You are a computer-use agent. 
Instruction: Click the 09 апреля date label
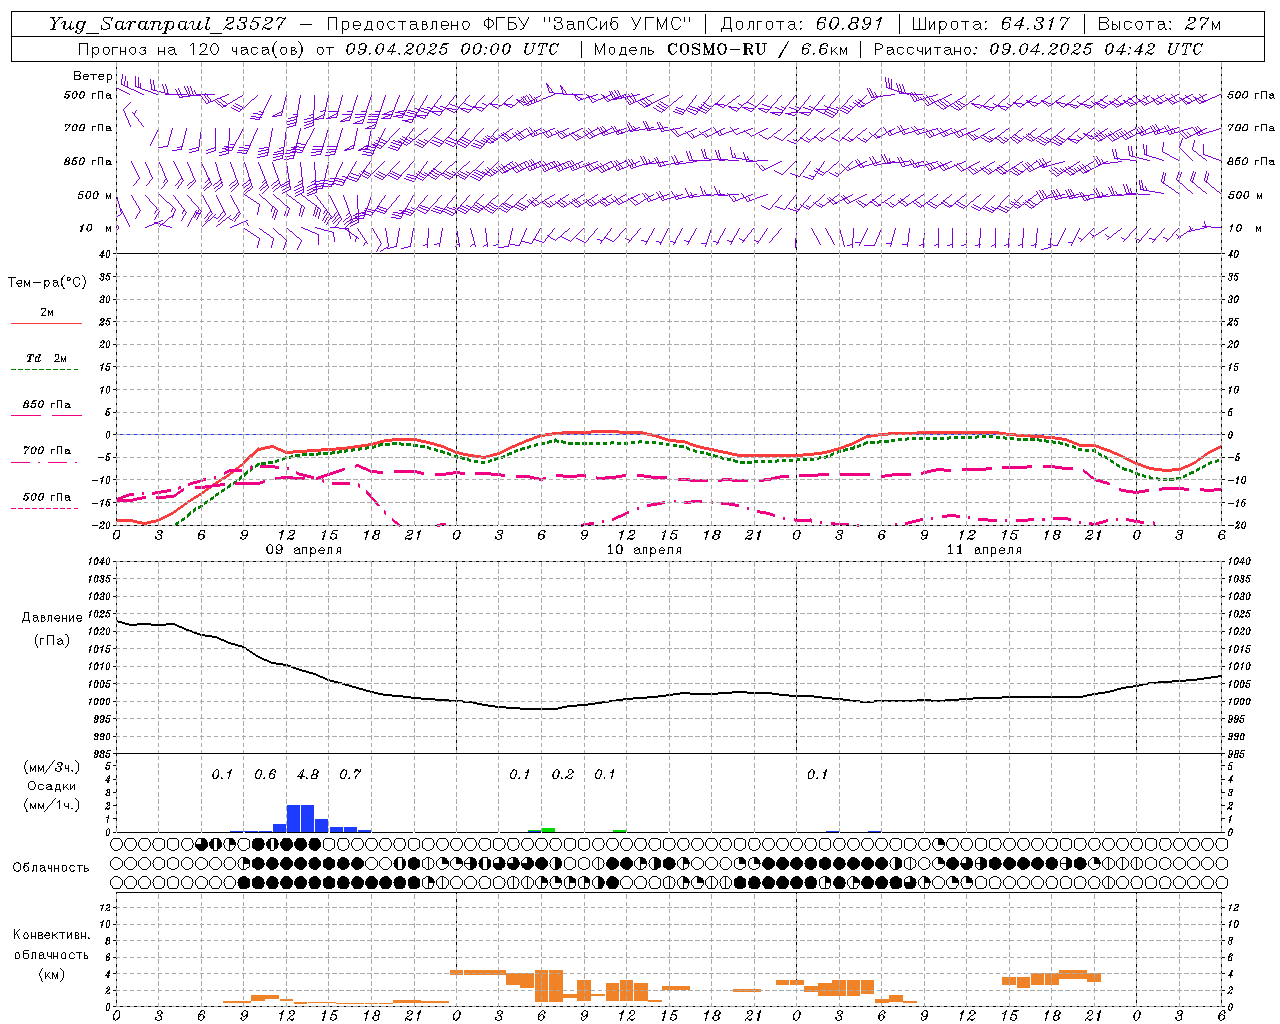(303, 550)
